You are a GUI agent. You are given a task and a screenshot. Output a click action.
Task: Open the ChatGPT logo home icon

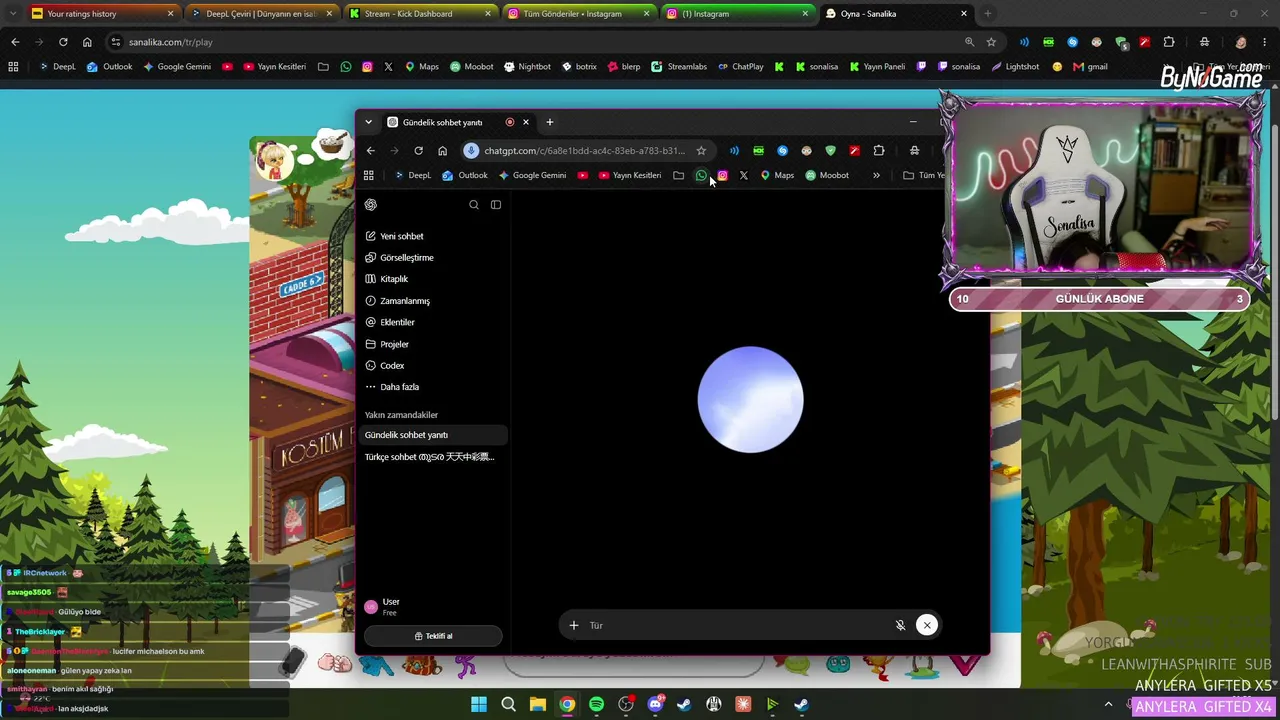371,205
